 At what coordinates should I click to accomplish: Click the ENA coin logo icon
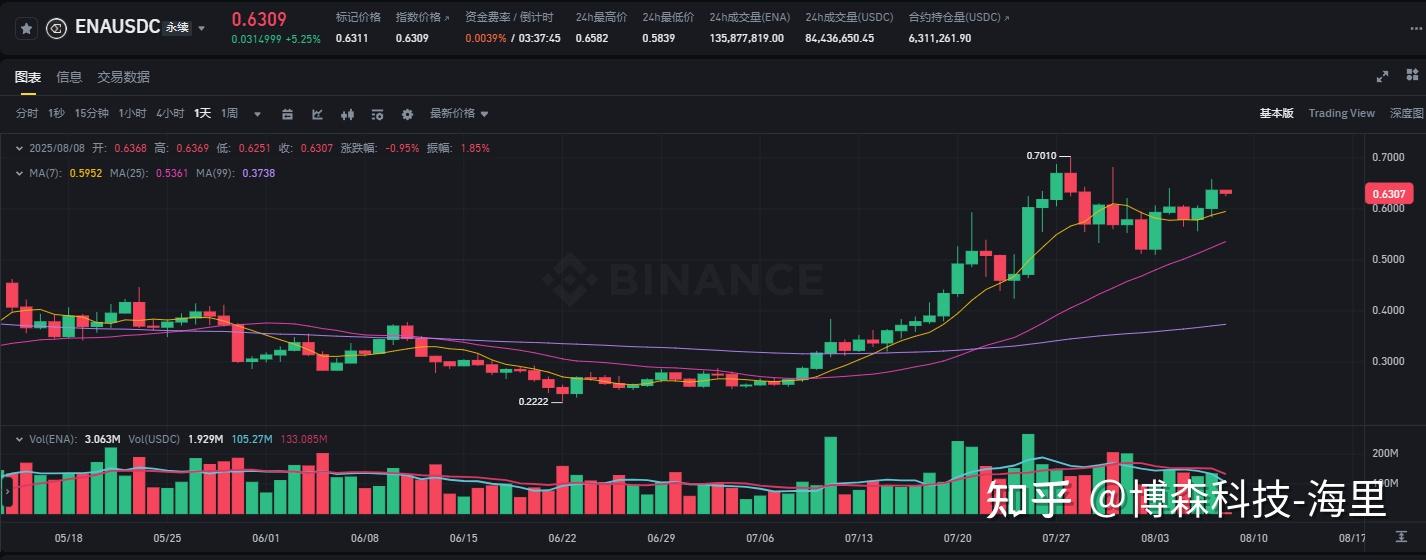click(x=58, y=29)
